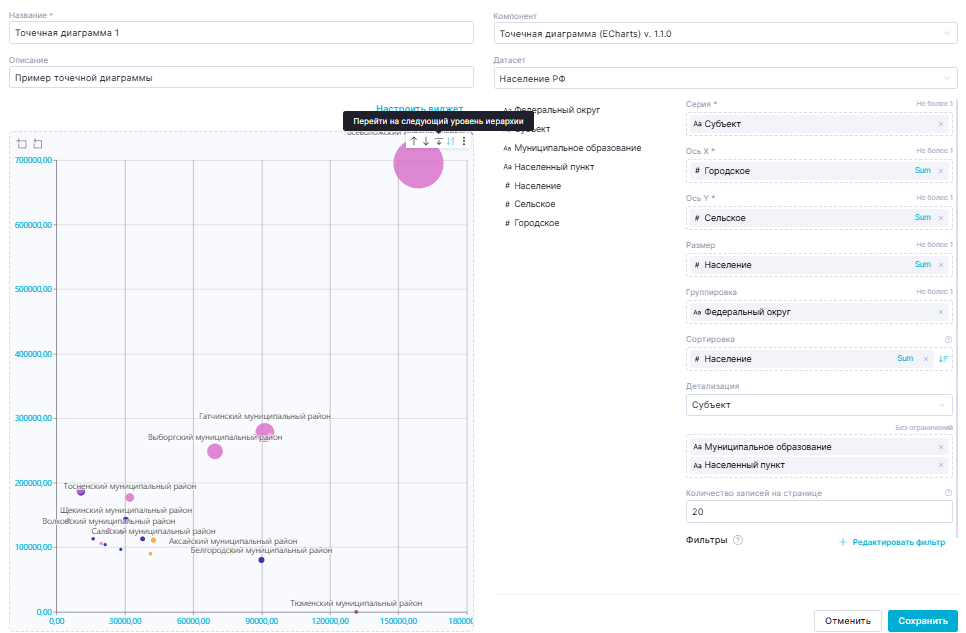Viewport: 966px width, 633px height.
Task: Remove Федеральный округ from Группировка
Action: point(941,312)
